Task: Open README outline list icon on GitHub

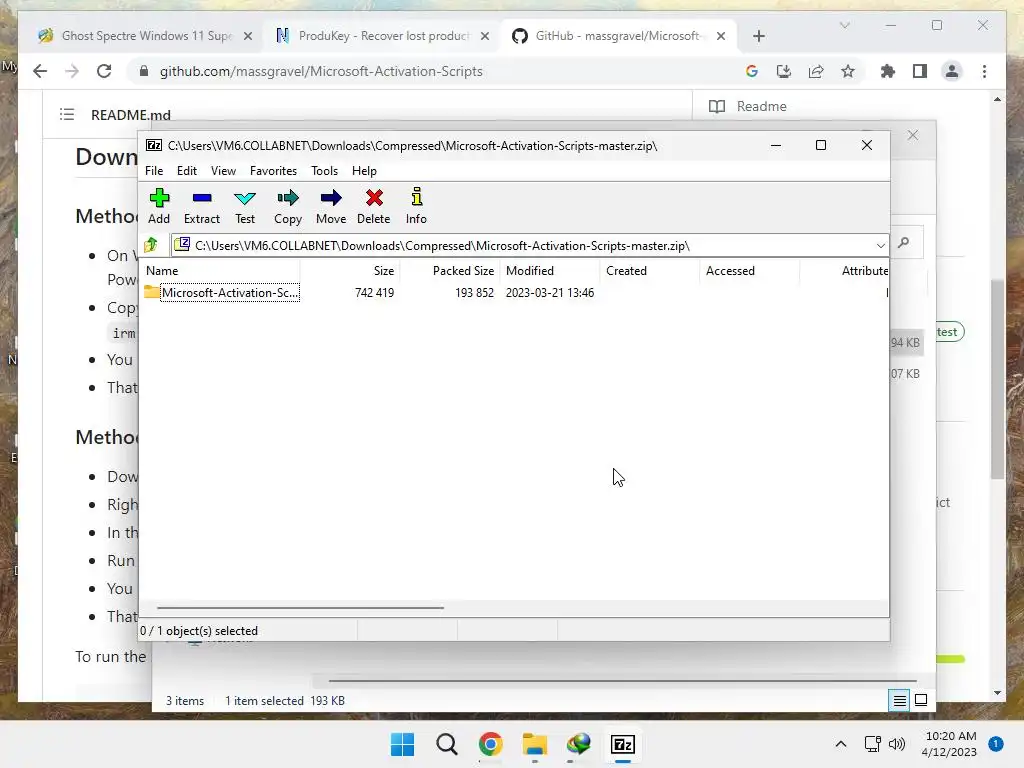Action: click(x=67, y=115)
